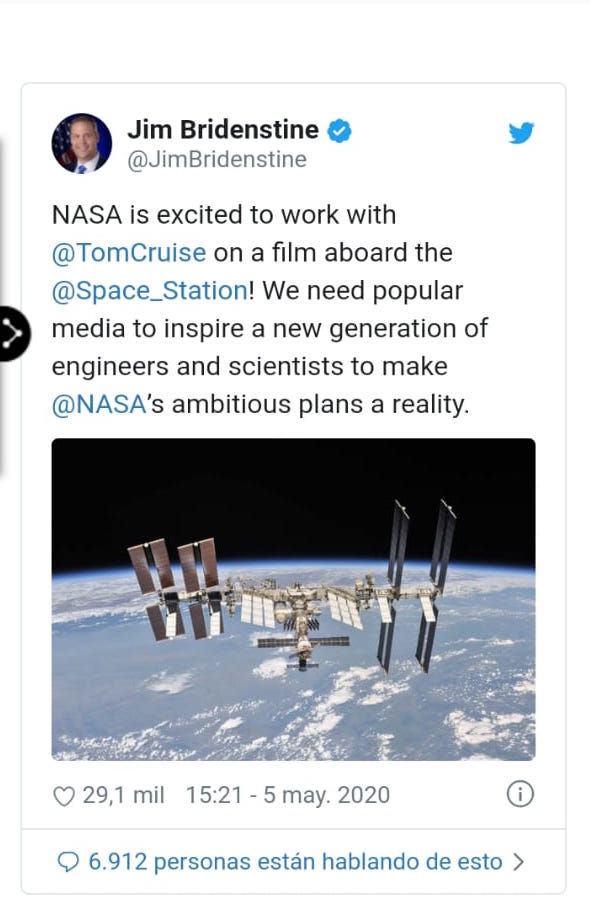This screenshot has width=591, height=907.
Task: Click the Jim Bridenstine display name
Action: click(x=223, y=130)
